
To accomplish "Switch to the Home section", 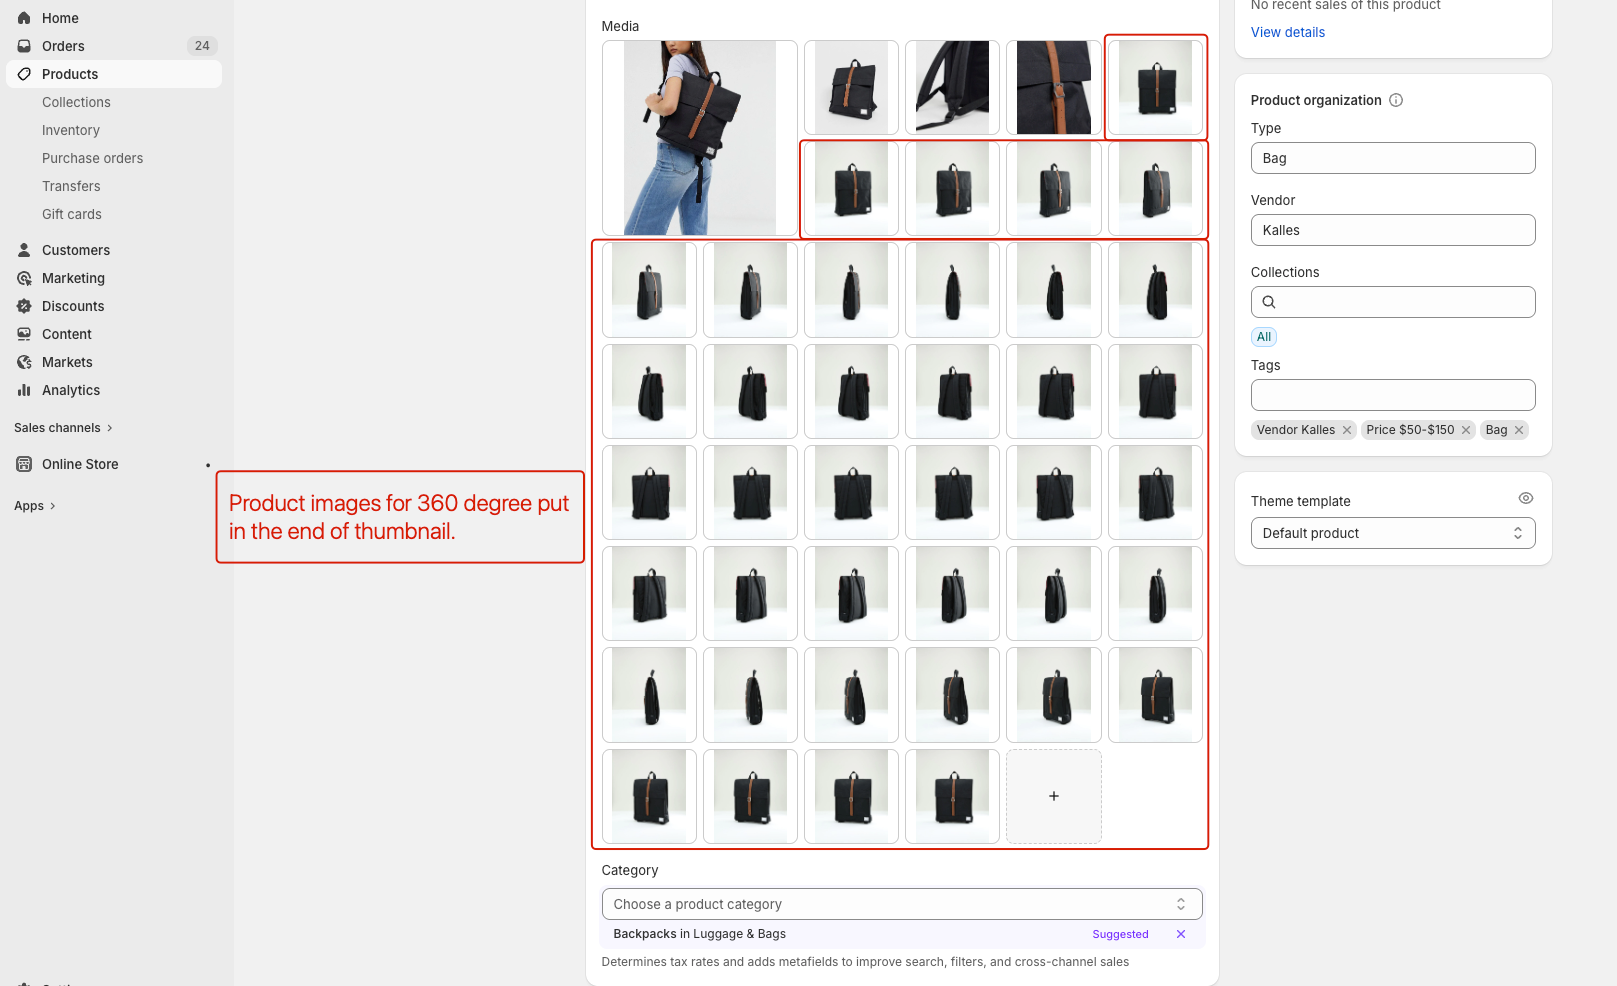I will tap(59, 17).
